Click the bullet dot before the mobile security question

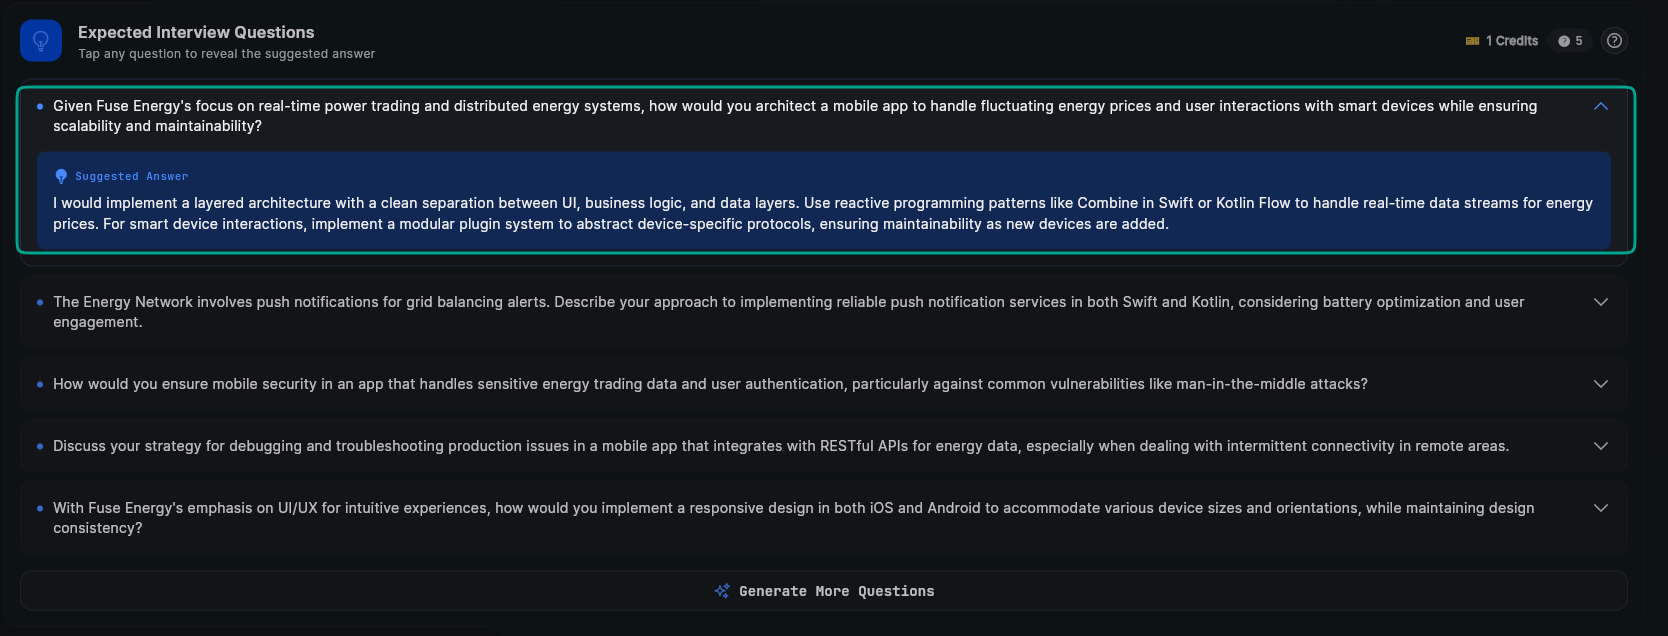pyautogui.click(x=40, y=384)
